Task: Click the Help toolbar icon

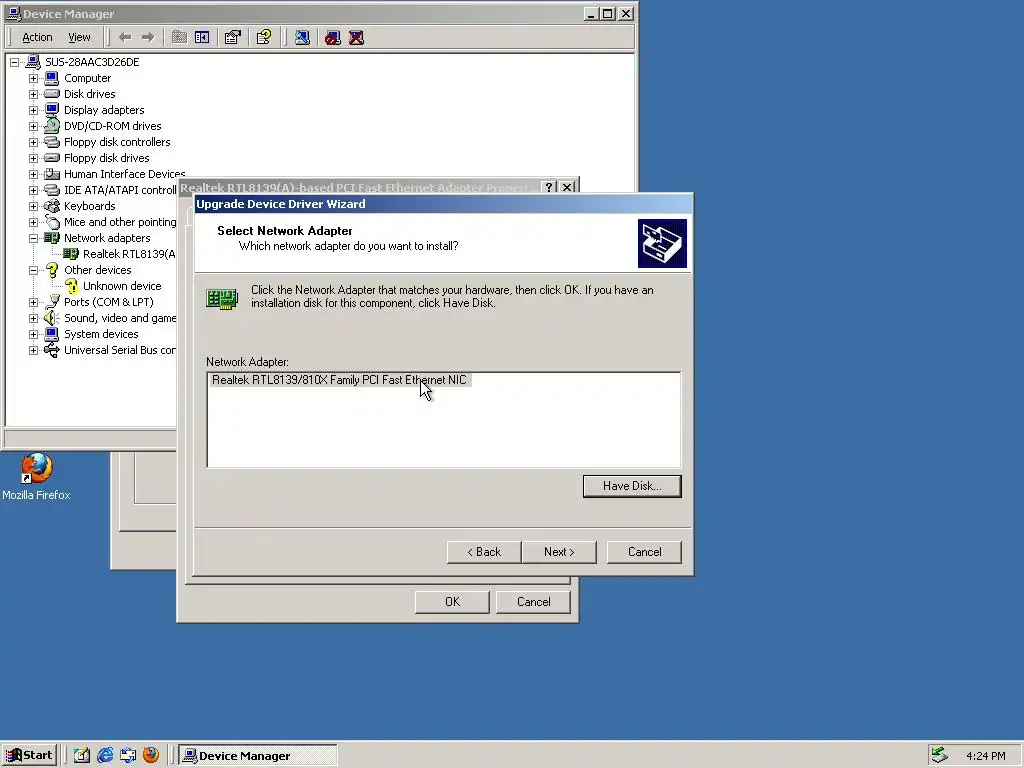Action: (264, 37)
